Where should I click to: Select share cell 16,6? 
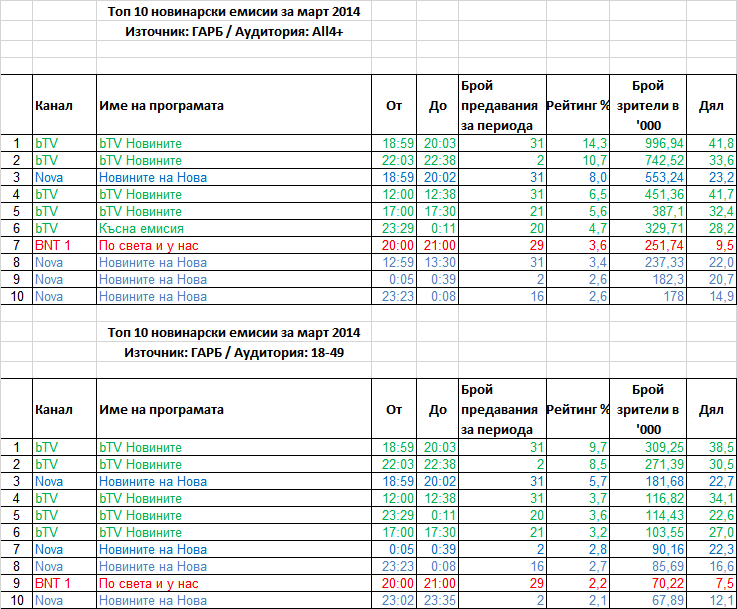pyautogui.click(x=721, y=566)
